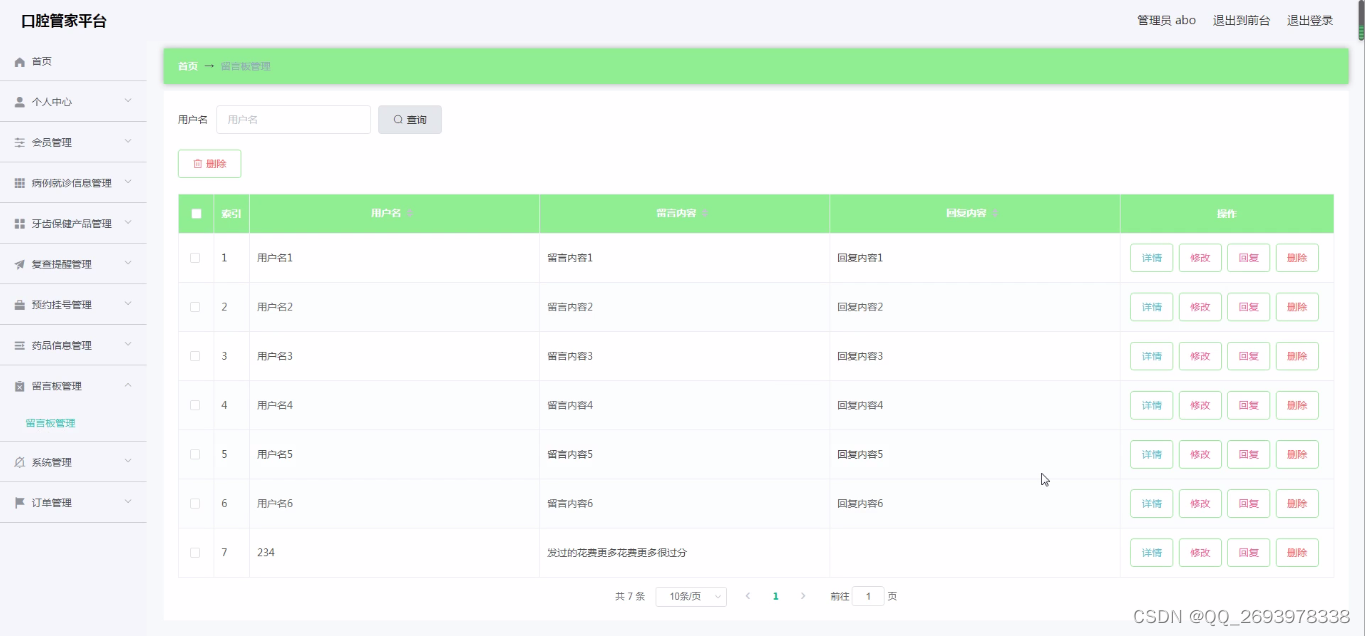The height and width of the screenshot is (636, 1365).
Task: Select the 留言板管理 submenu entry
Action: [x=50, y=424]
